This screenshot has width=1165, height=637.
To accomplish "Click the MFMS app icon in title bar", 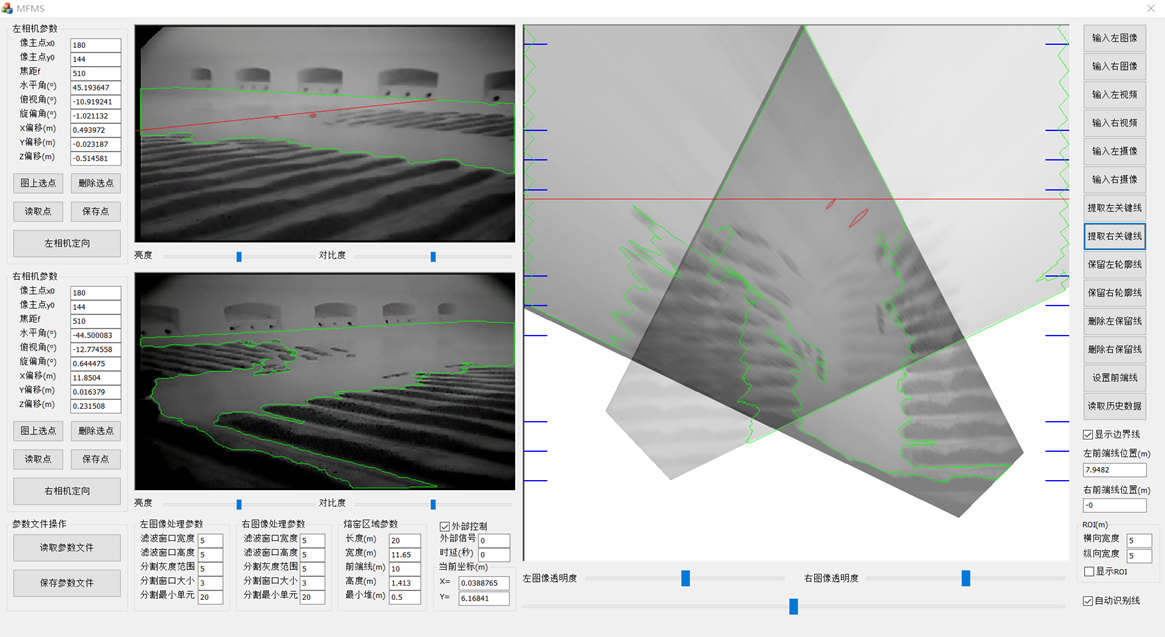I will pos(8,8).
